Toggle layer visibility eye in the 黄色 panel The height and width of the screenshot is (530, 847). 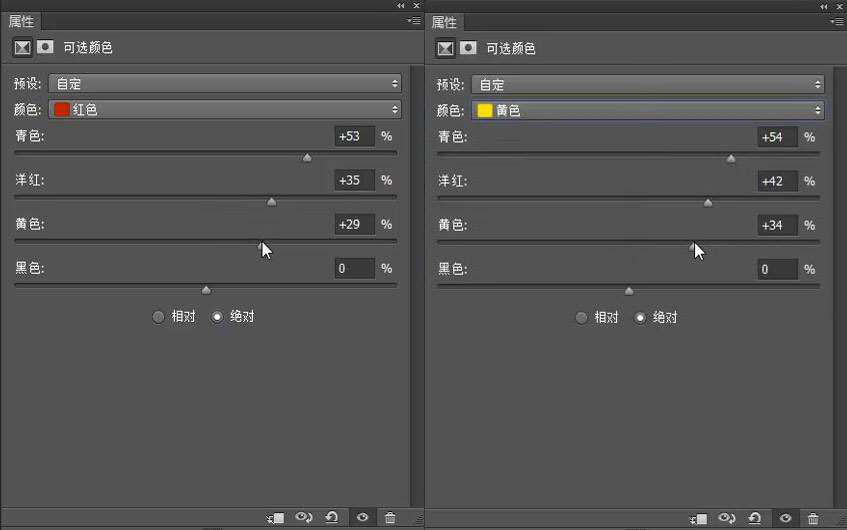coord(785,518)
